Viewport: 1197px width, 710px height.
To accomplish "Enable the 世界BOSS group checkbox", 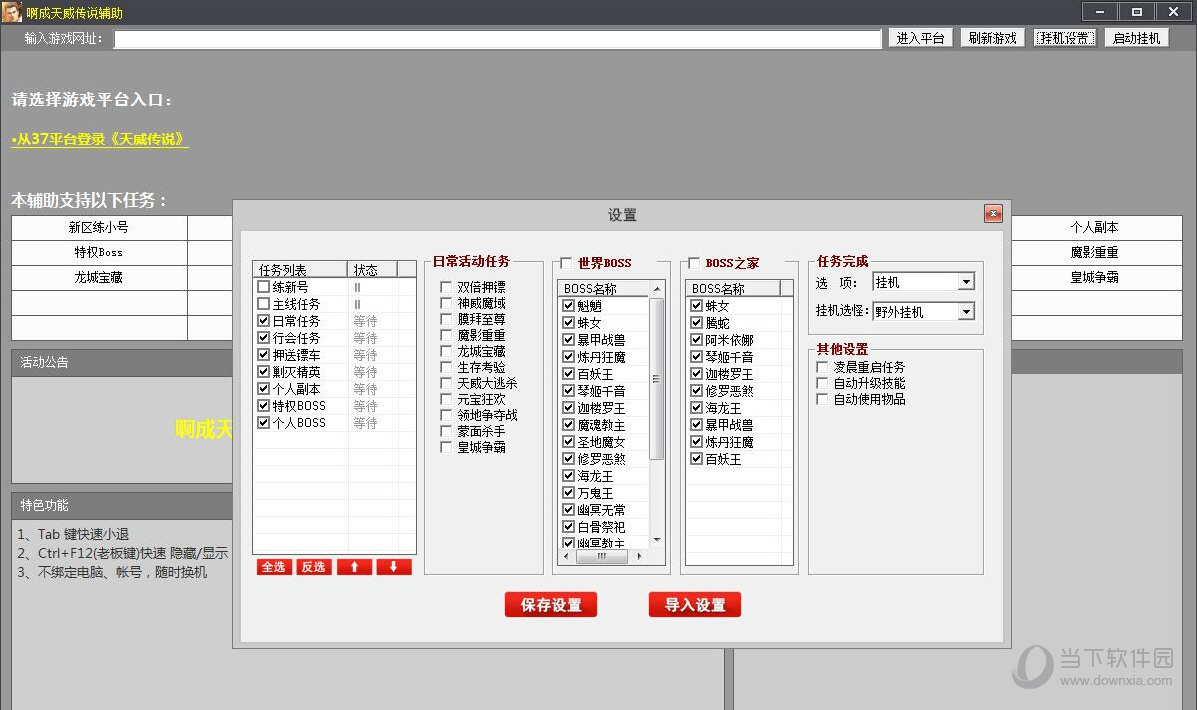I will (566, 263).
